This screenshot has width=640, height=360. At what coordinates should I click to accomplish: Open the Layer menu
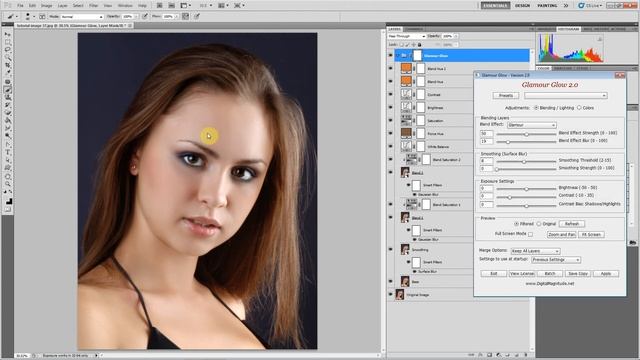coord(62,6)
